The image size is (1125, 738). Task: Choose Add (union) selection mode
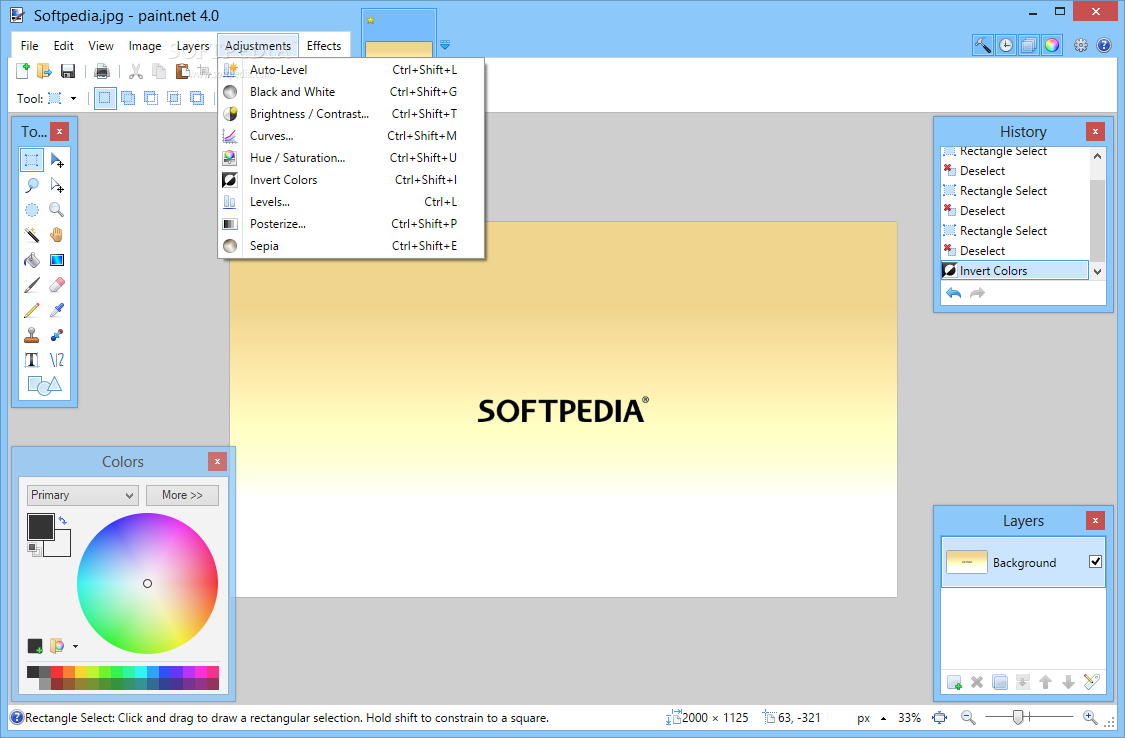click(x=128, y=98)
